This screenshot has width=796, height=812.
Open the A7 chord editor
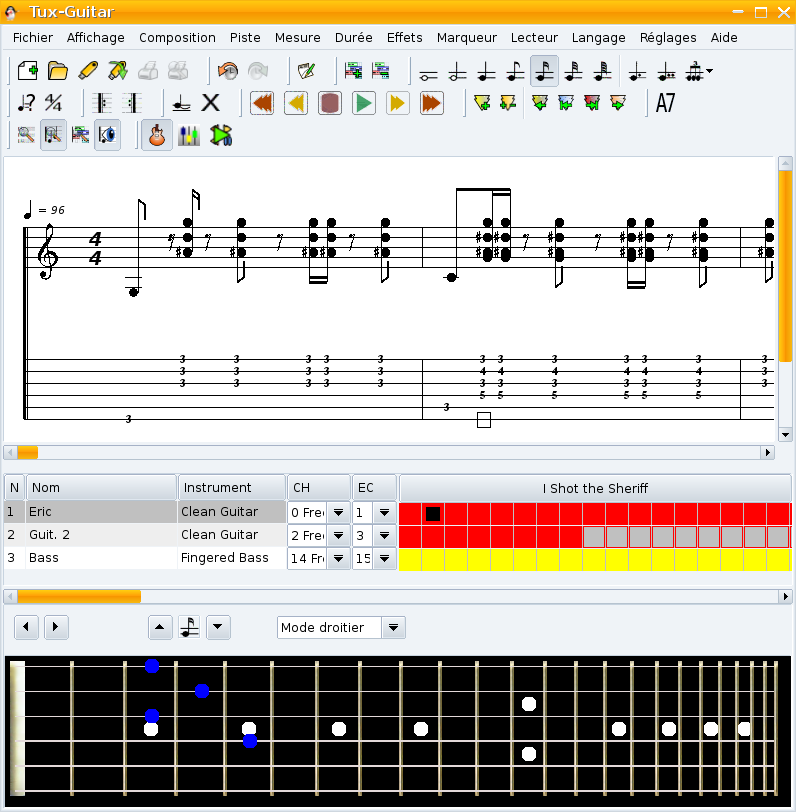pyautogui.click(x=665, y=103)
